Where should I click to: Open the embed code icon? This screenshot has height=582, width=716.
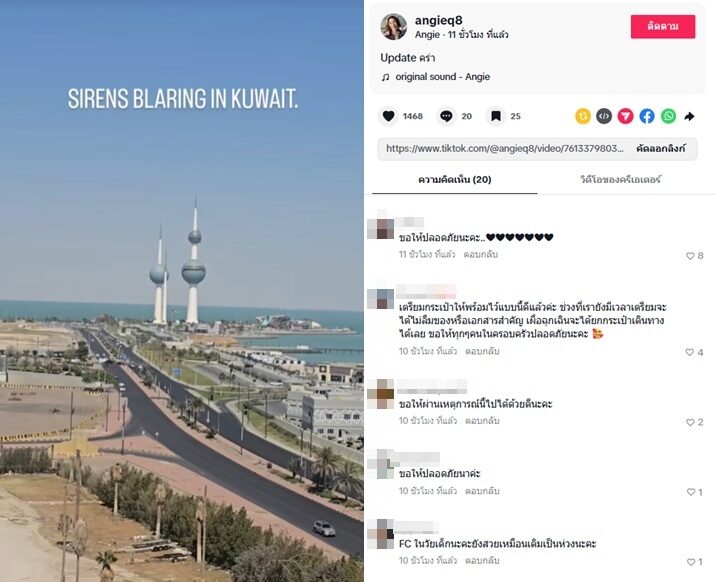point(604,116)
